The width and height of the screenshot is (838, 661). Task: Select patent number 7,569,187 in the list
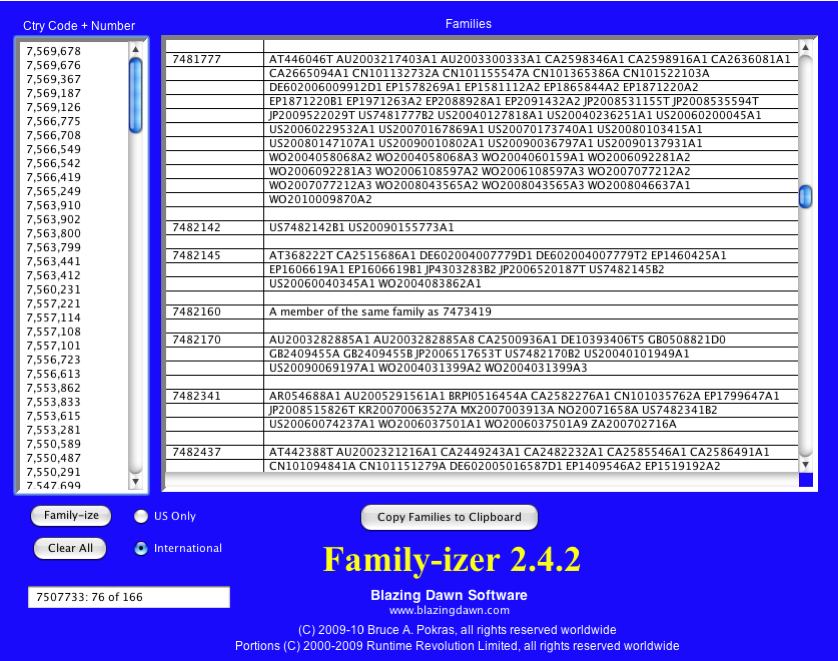coord(53,93)
